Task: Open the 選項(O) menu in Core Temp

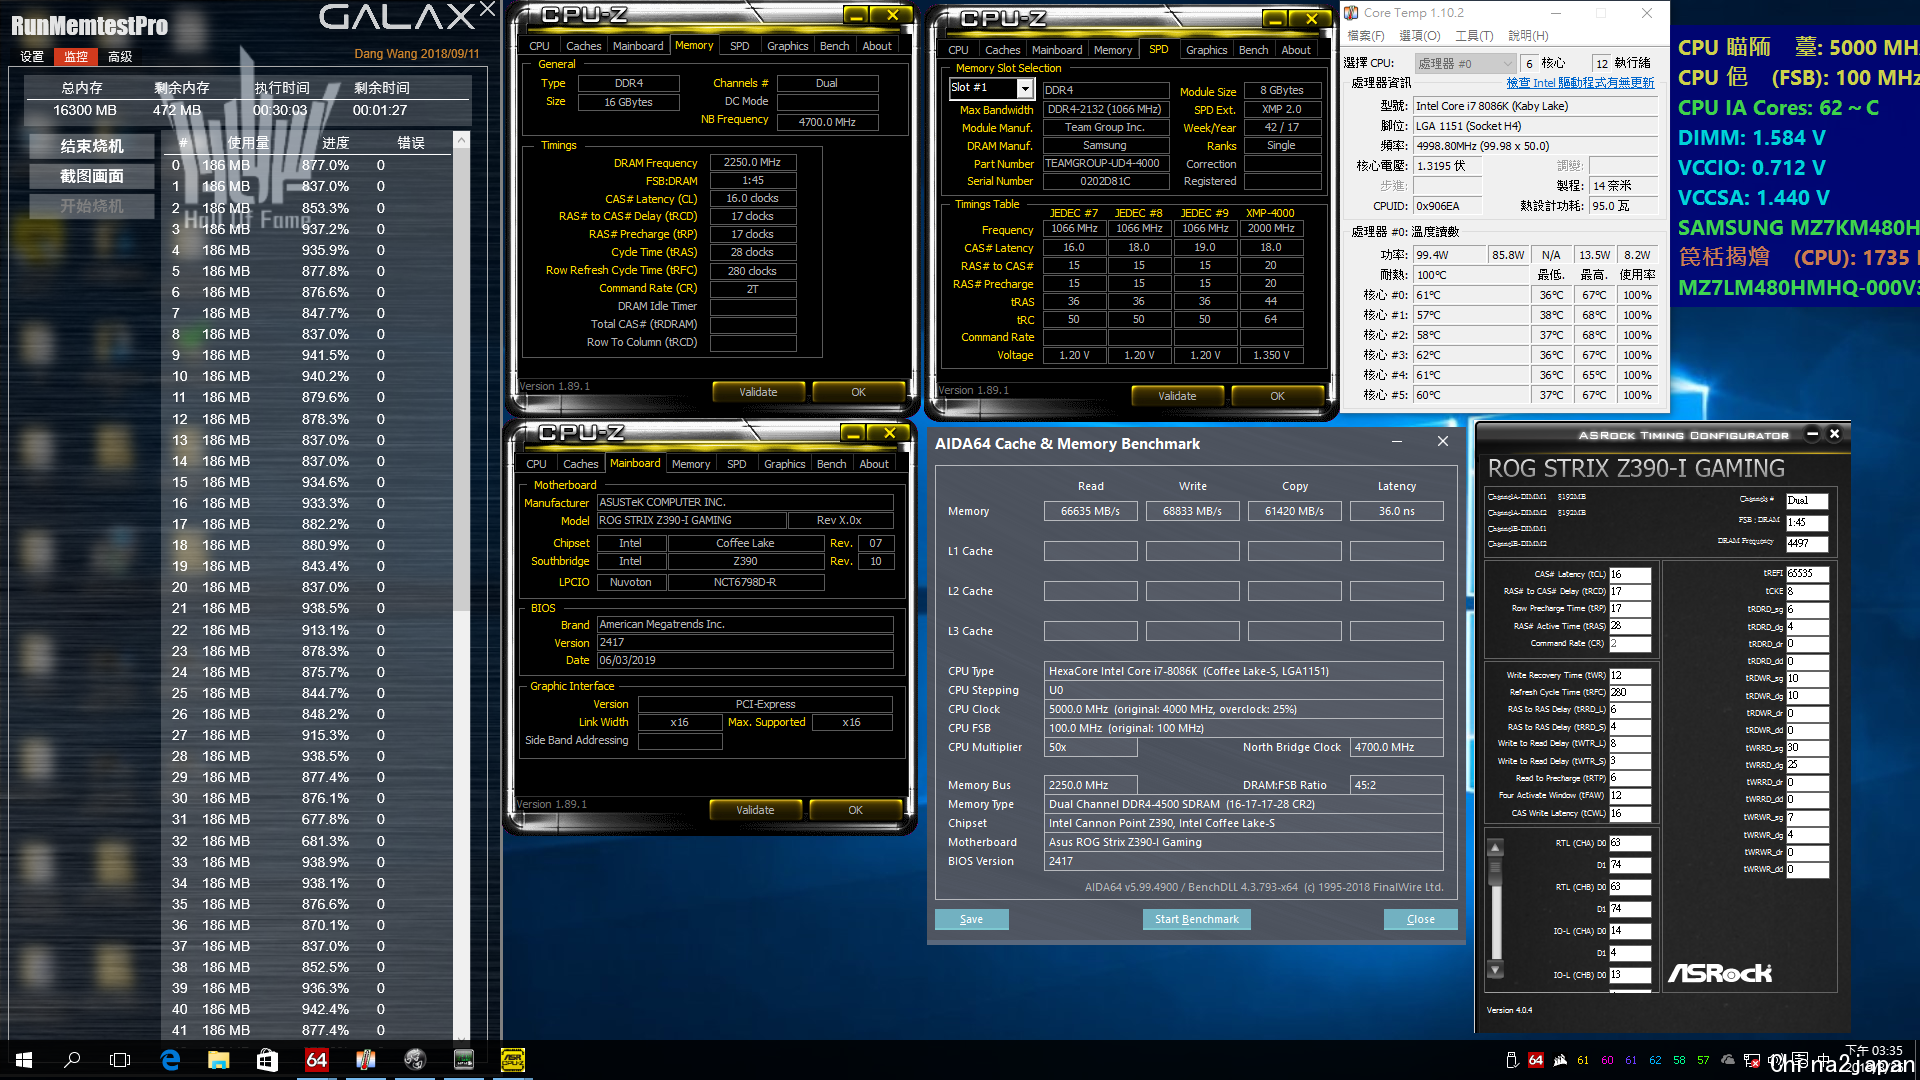Action: [1420, 36]
